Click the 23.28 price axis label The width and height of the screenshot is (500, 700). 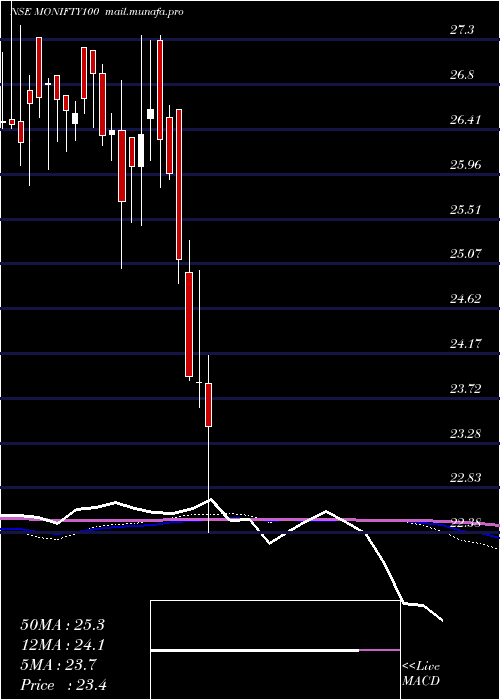point(466,433)
